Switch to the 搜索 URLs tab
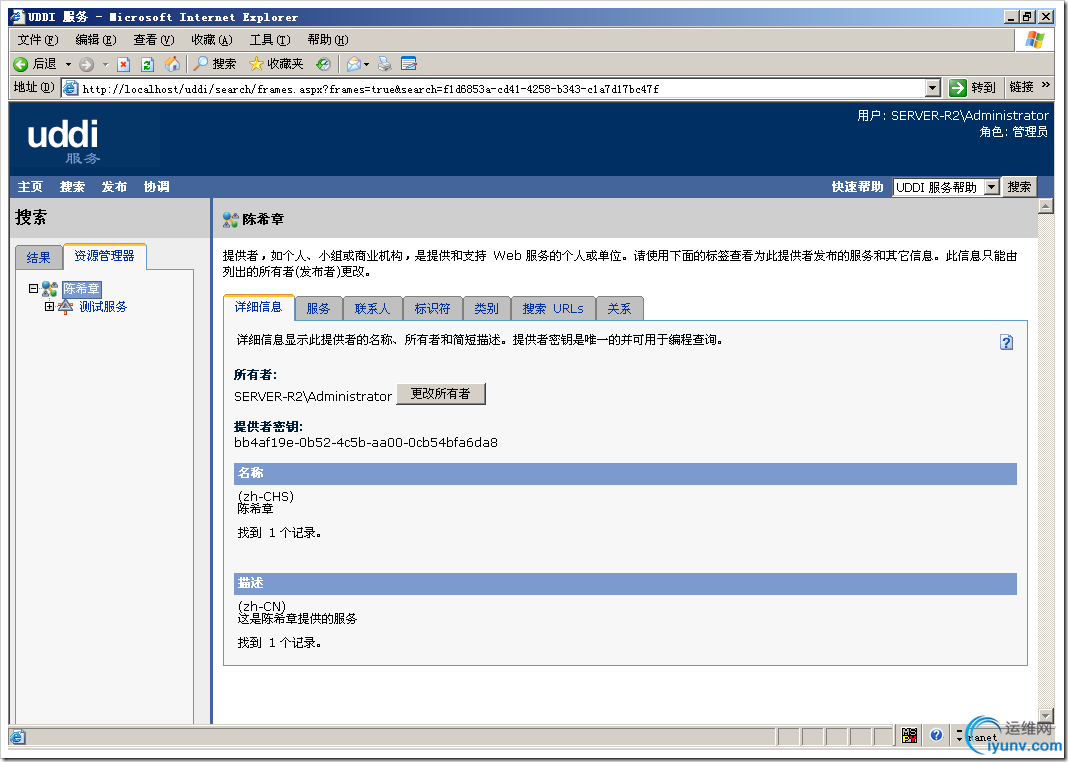Image resolution: width=1068 pixels, height=762 pixels. (553, 308)
